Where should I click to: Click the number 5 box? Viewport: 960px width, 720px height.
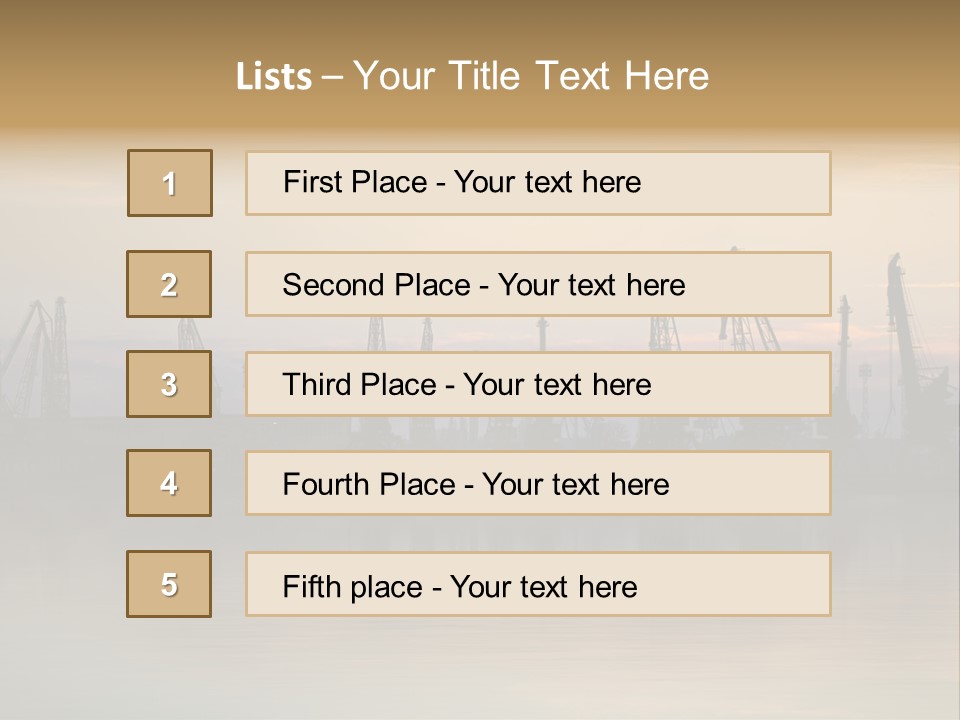pos(169,584)
